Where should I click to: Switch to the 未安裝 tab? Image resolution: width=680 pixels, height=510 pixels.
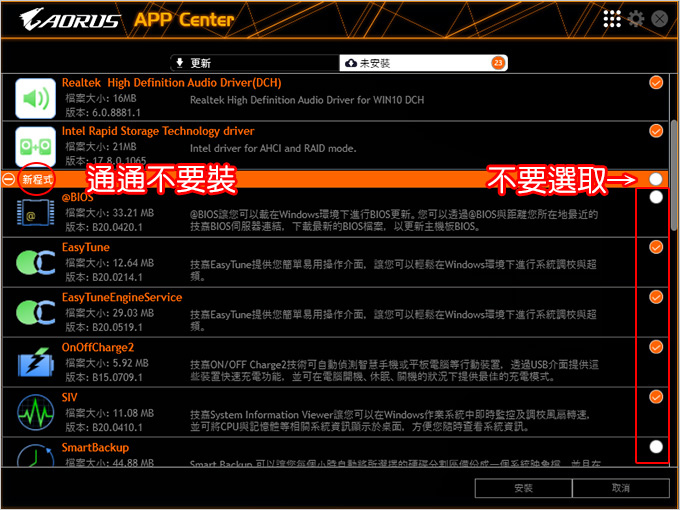coord(423,63)
